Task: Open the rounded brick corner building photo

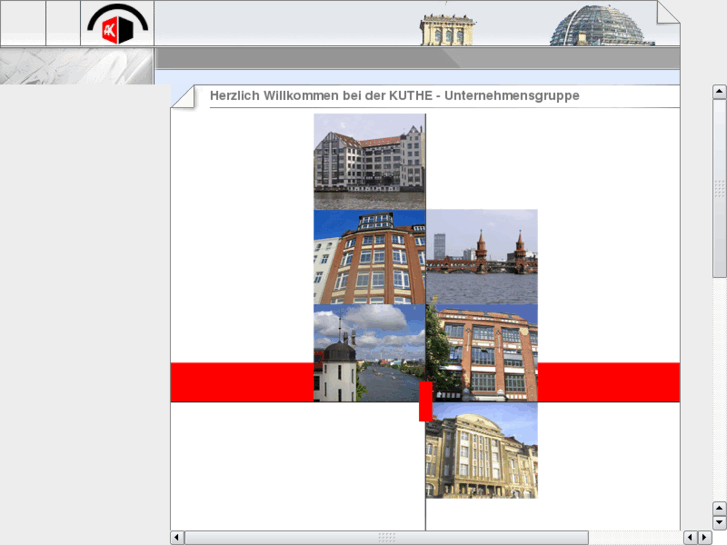Action: pos(370,257)
